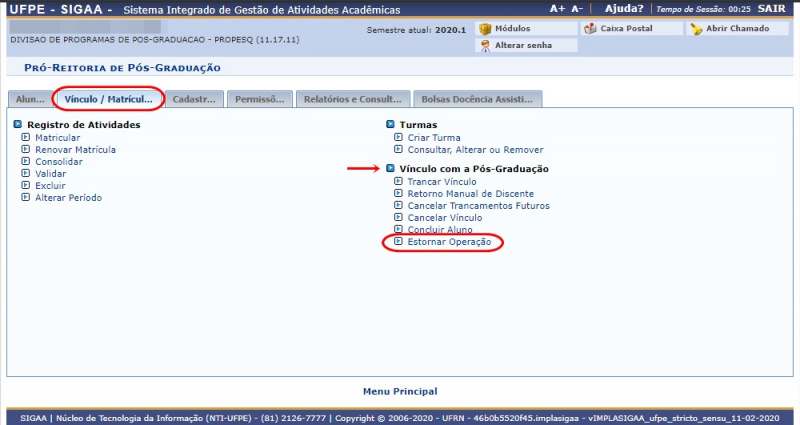The height and width of the screenshot is (425, 800).
Task: Go to Menu Principal
Action: point(400,391)
